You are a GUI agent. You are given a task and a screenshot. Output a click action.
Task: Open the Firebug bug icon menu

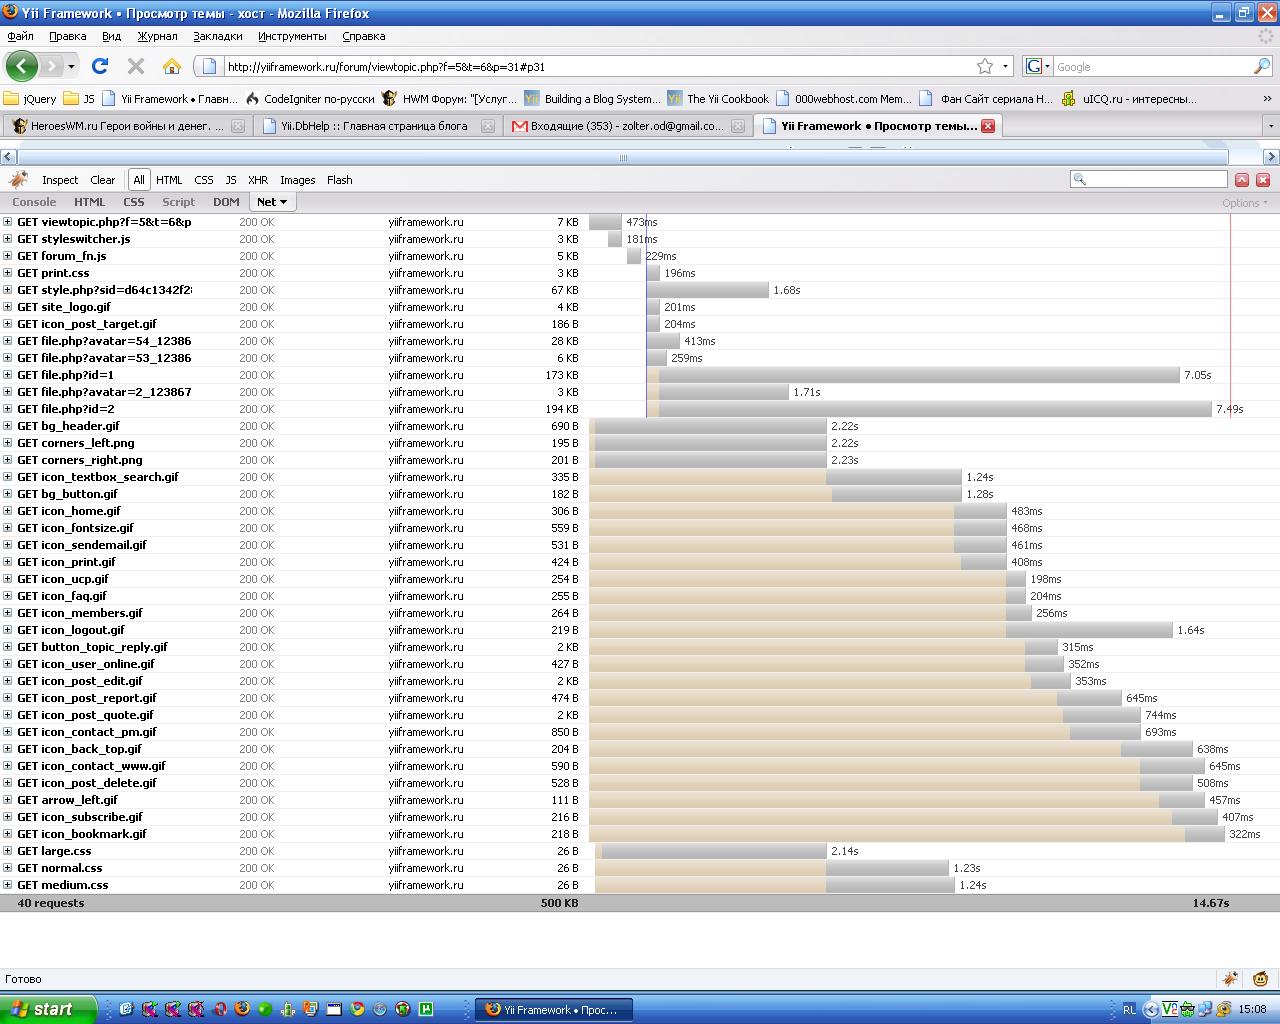18,180
